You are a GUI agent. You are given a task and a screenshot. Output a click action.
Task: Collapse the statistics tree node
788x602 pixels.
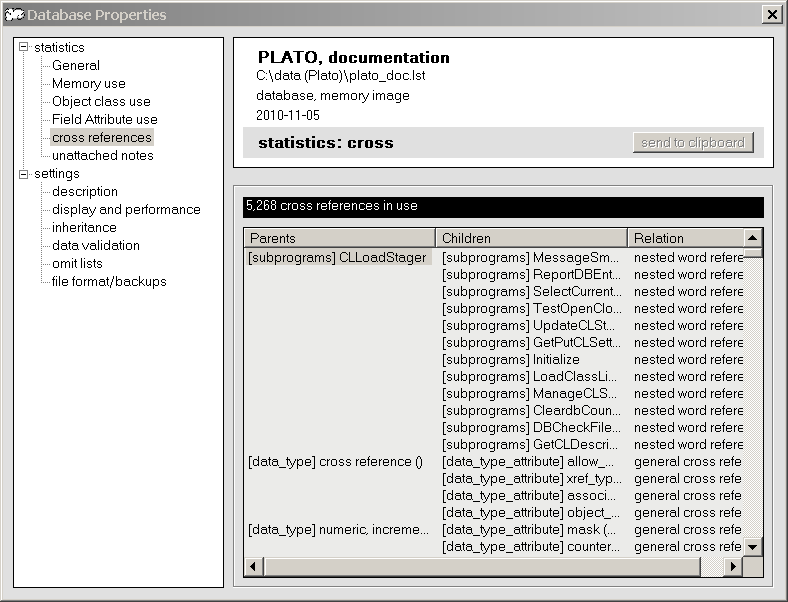point(24,48)
